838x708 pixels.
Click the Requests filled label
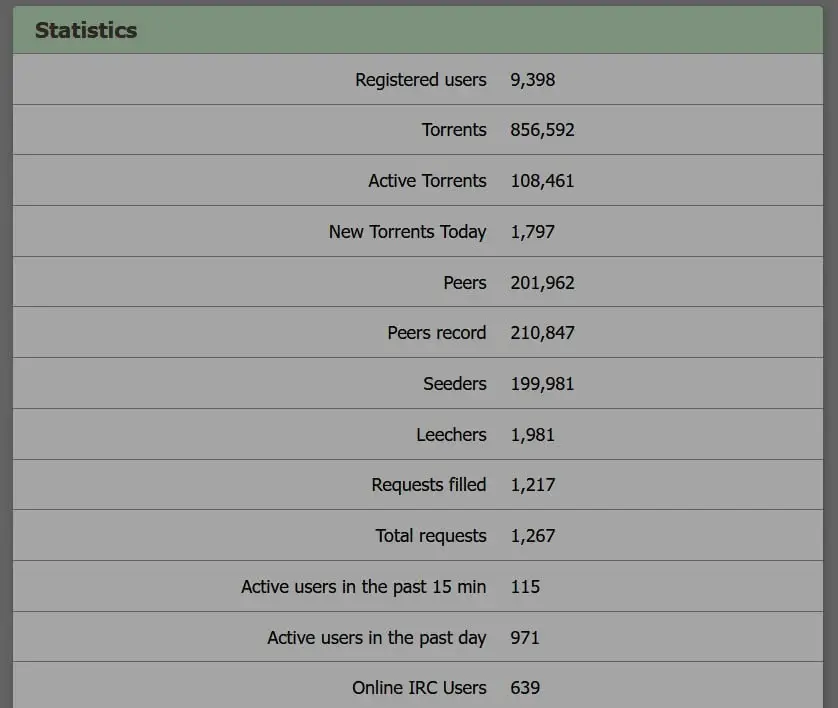428,485
